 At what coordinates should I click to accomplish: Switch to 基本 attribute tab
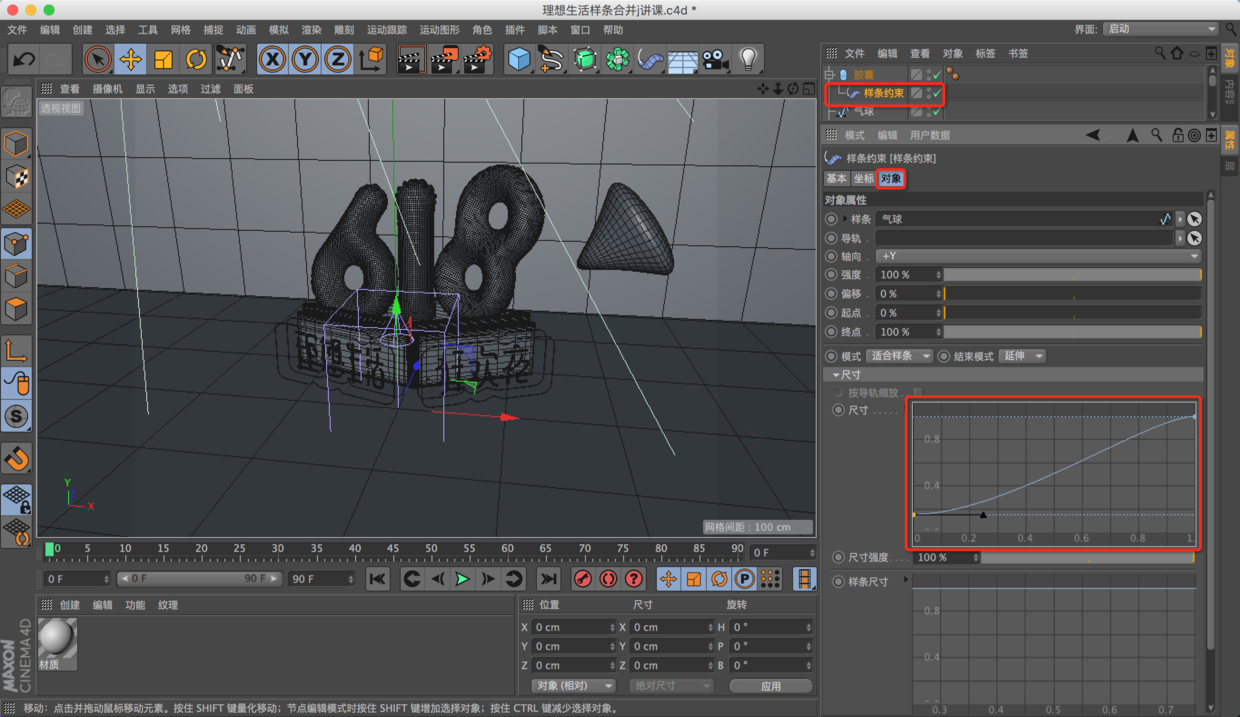click(x=836, y=179)
